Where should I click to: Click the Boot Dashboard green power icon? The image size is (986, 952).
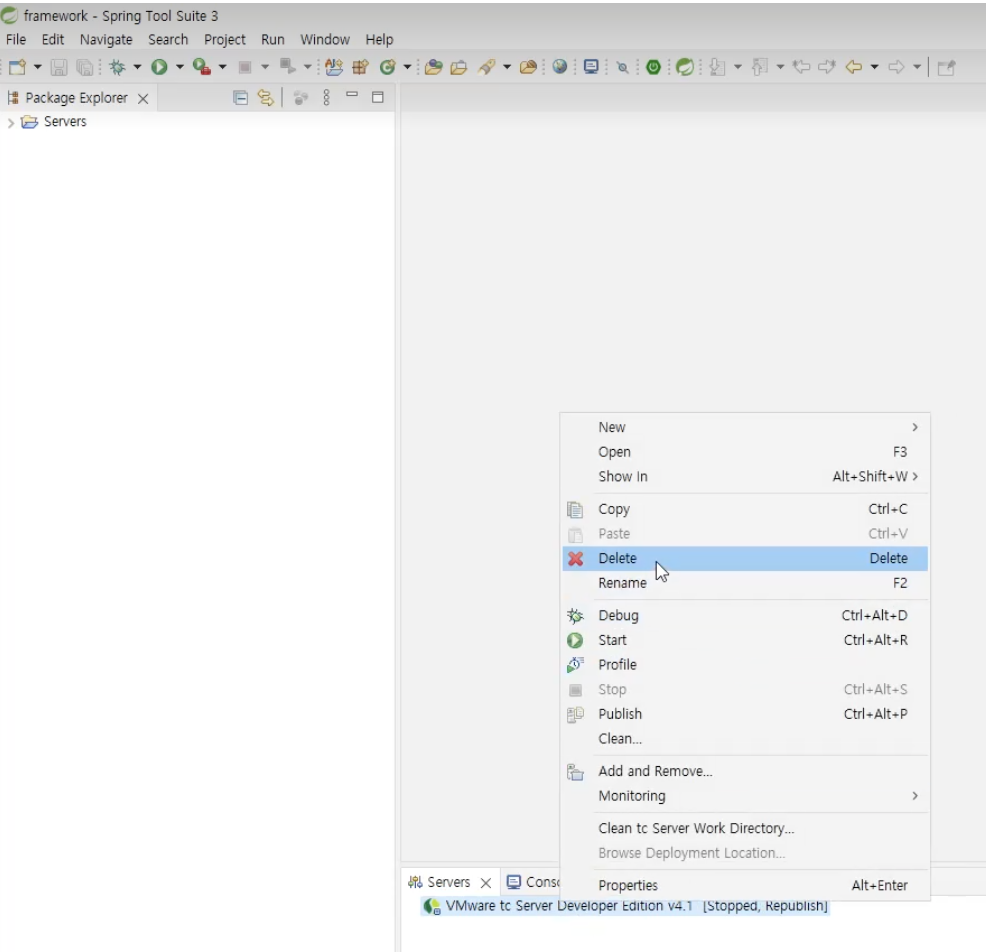coord(653,67)
